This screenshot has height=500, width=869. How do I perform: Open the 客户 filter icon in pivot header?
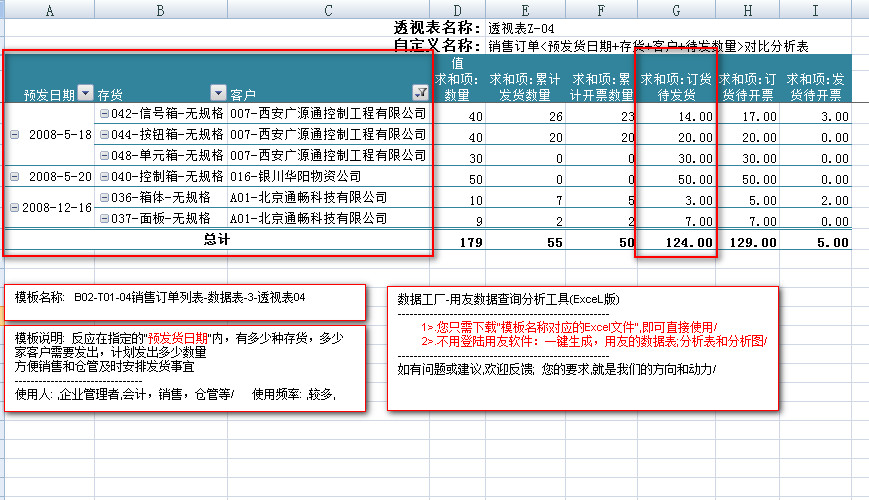[420, 94]
